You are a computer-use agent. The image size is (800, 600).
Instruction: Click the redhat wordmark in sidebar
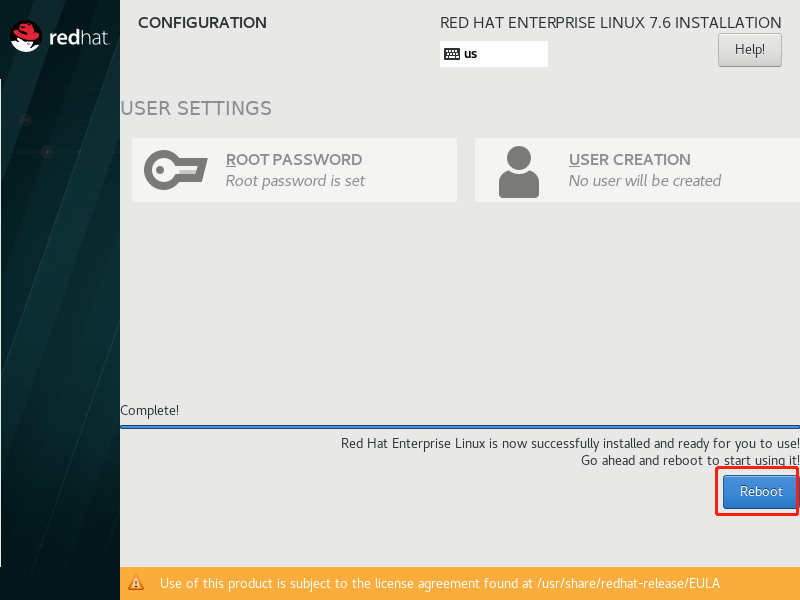click(79, 38)
